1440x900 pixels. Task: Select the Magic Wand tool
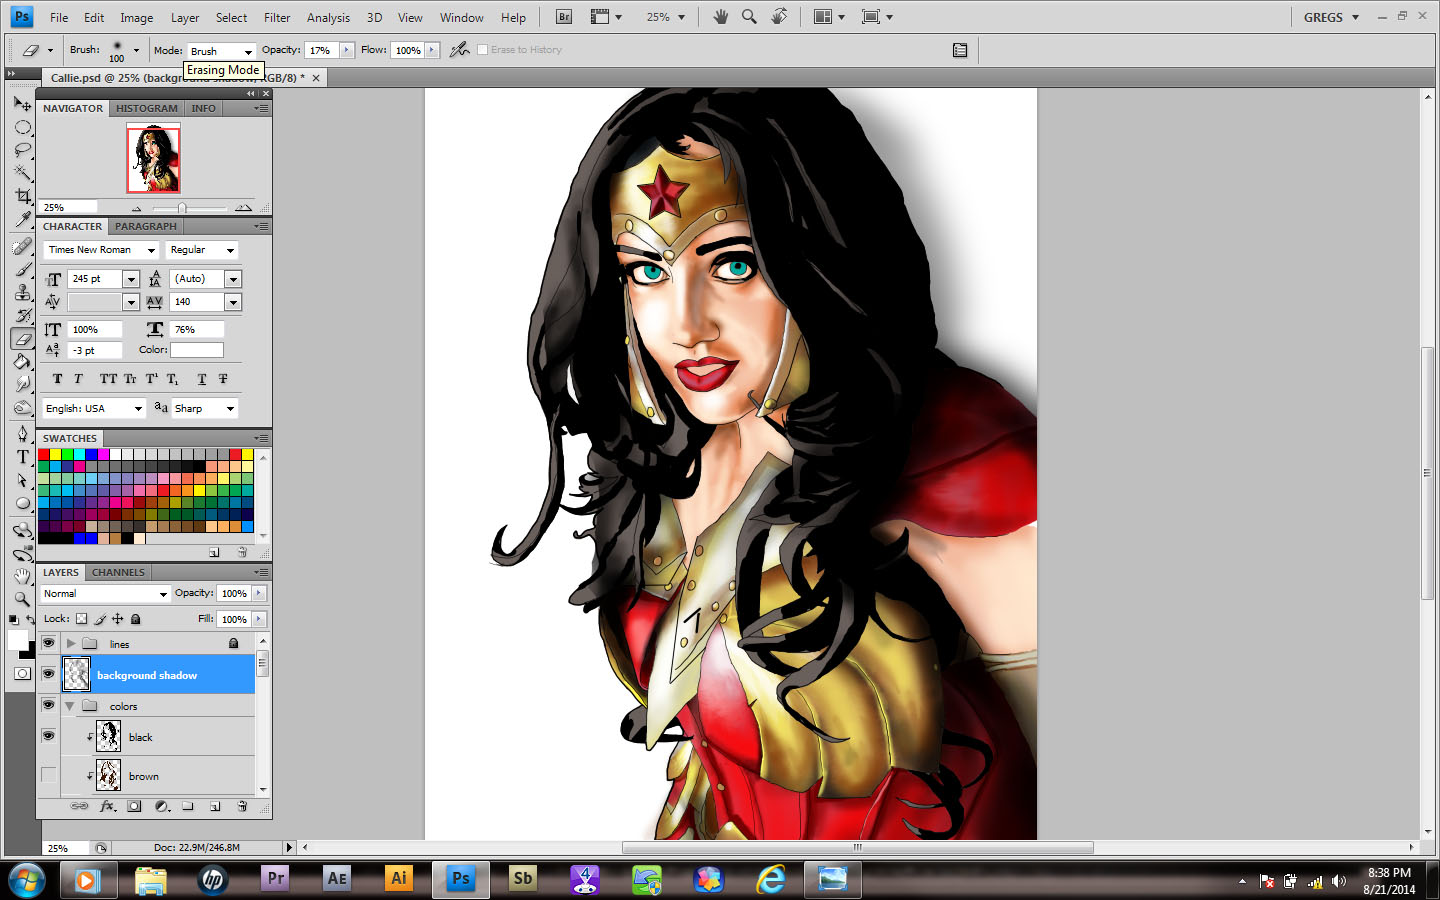coord(22,173)
